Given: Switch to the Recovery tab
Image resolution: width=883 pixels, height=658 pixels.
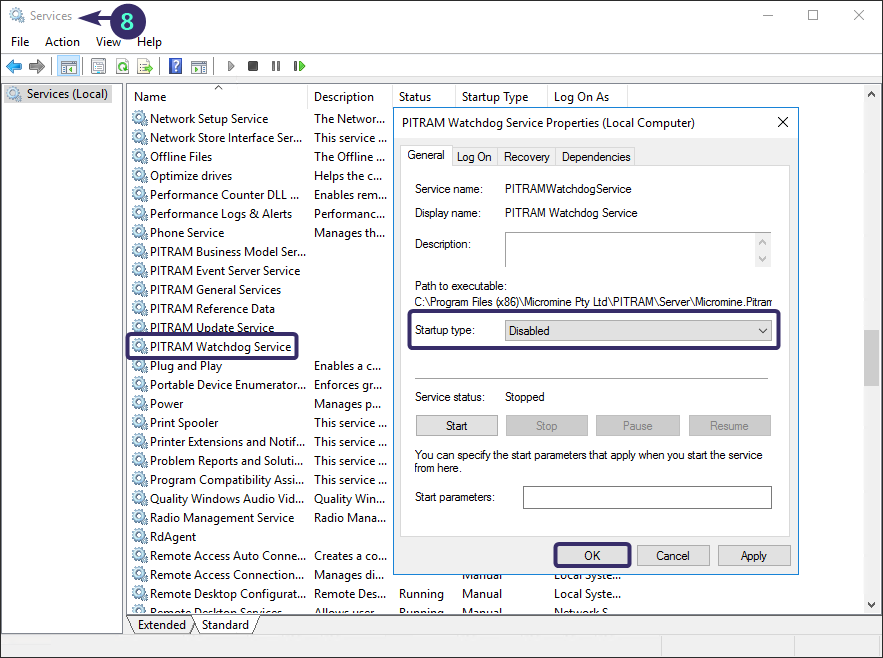Looking at the screenshot, I should tap(526, 156).
